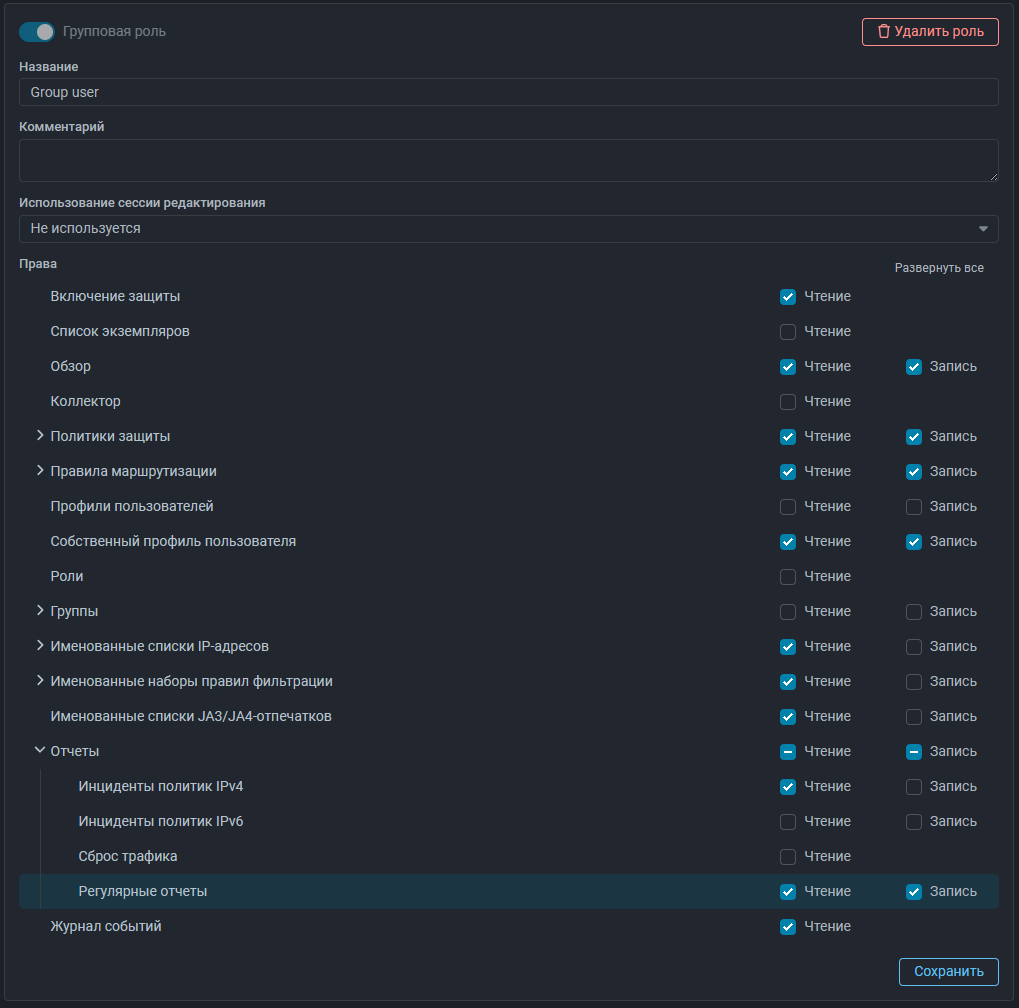This screenshot has width=1019, height=1008.
Task: Uncheck Чтение for Включение защиты
Action: click(788, 297)
